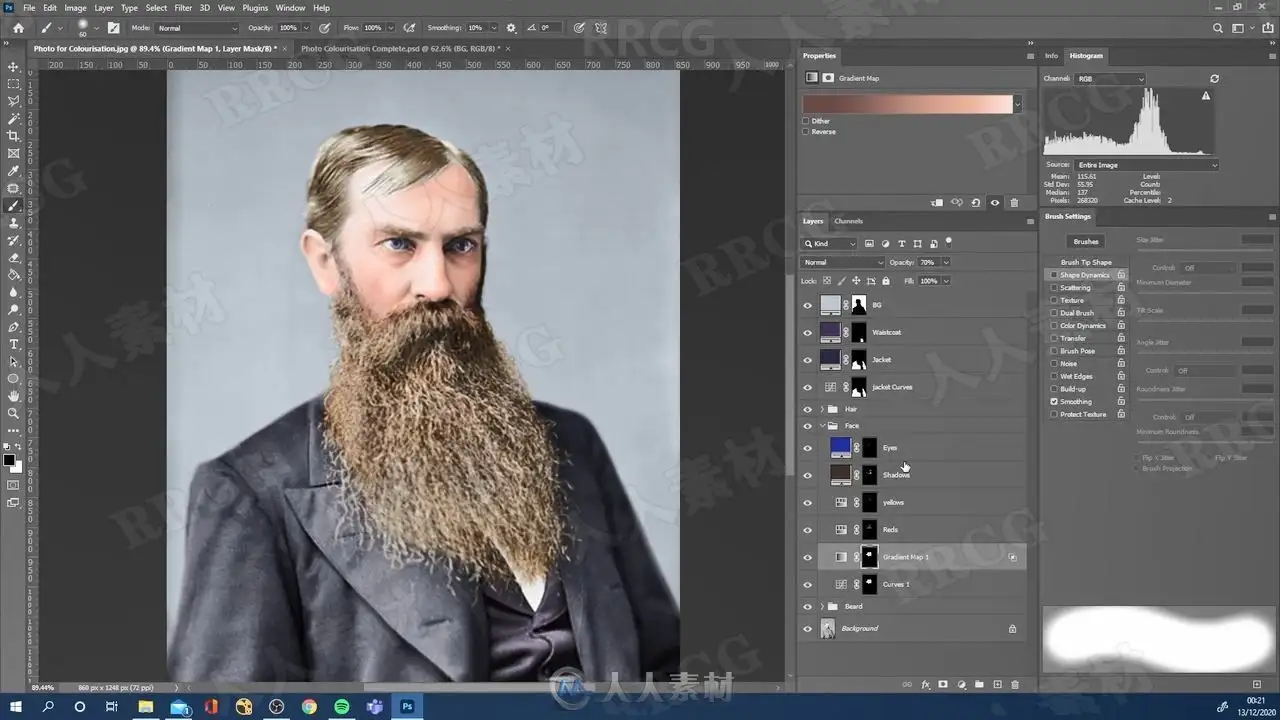1280x720 pixels.
Task: Click the Brushes button in Brush Settings
Action: (x=1086, y=241)
